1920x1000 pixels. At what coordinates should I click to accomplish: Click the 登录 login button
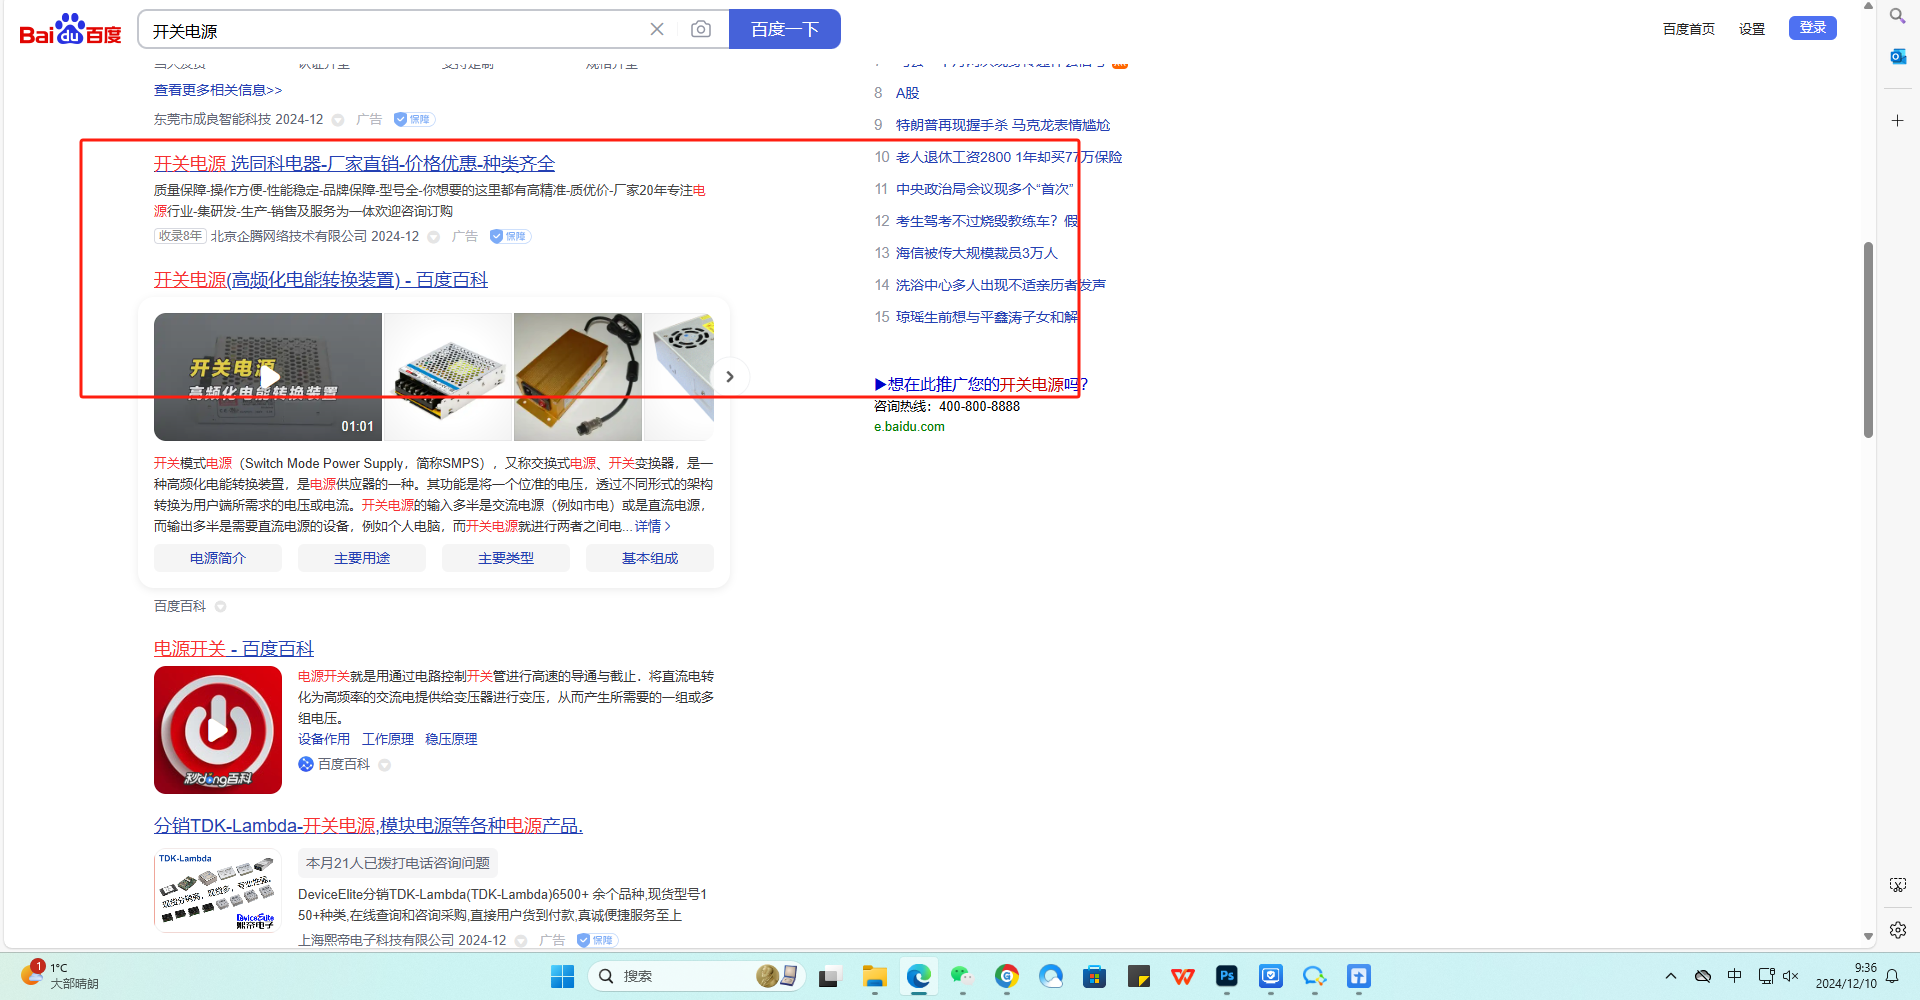(1813, 28)
